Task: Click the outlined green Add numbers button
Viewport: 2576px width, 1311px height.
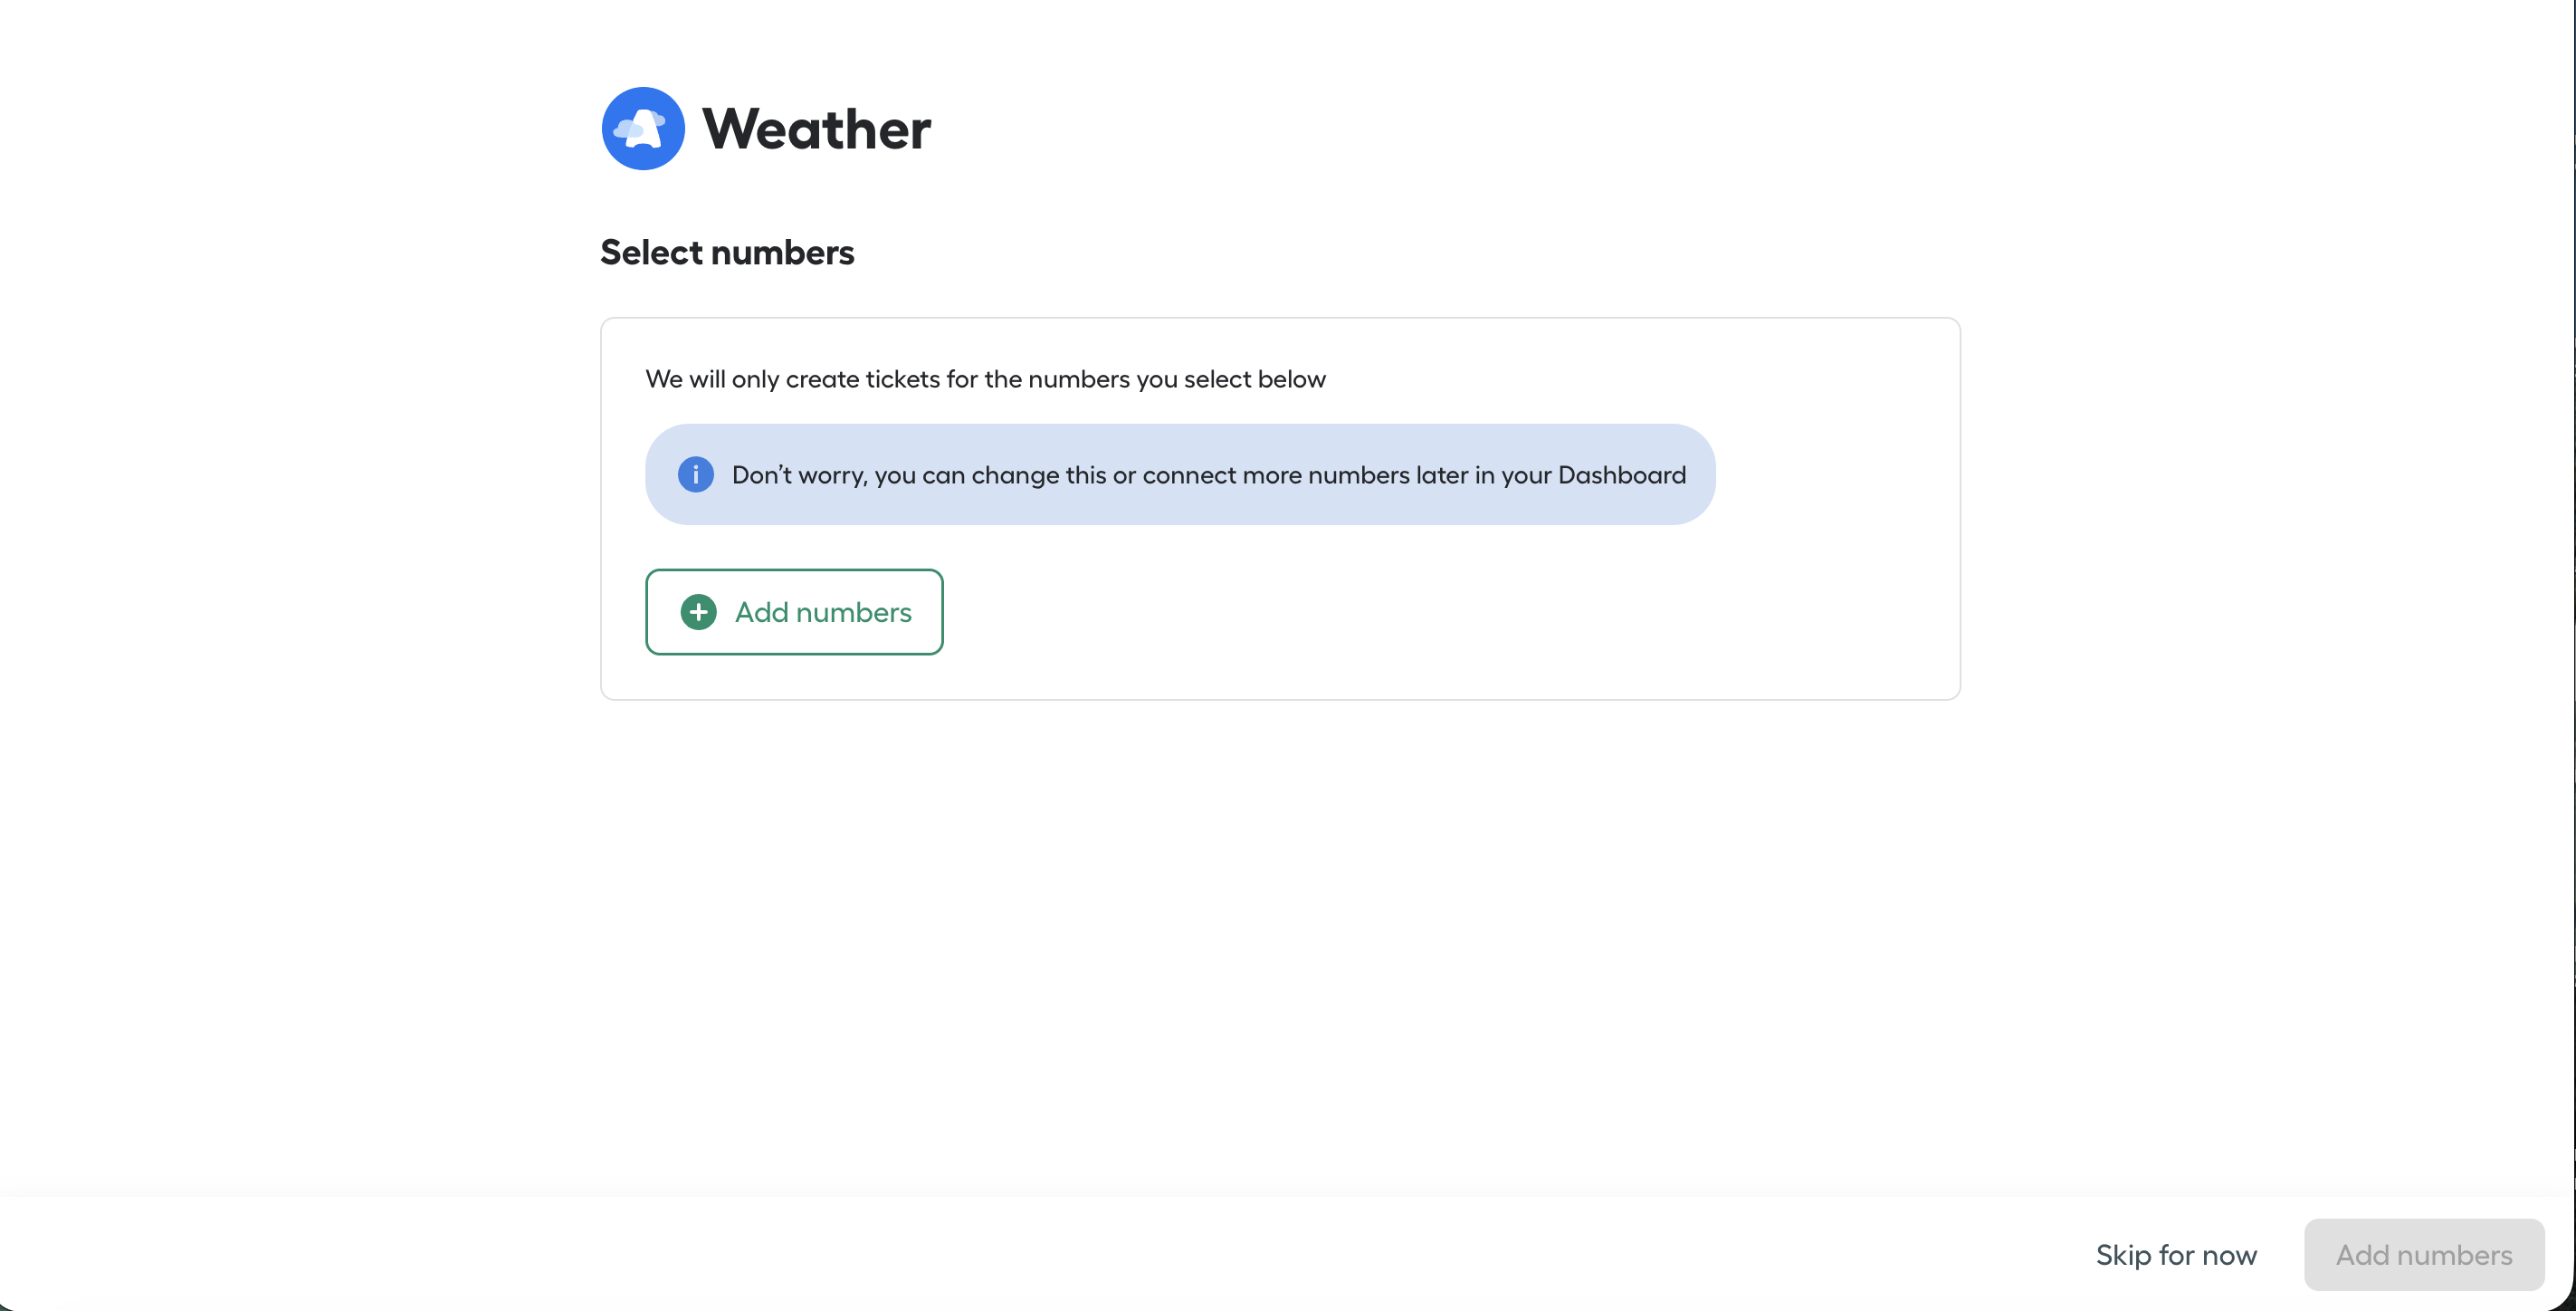Action: pyautogui.click(x=794, y=612)
